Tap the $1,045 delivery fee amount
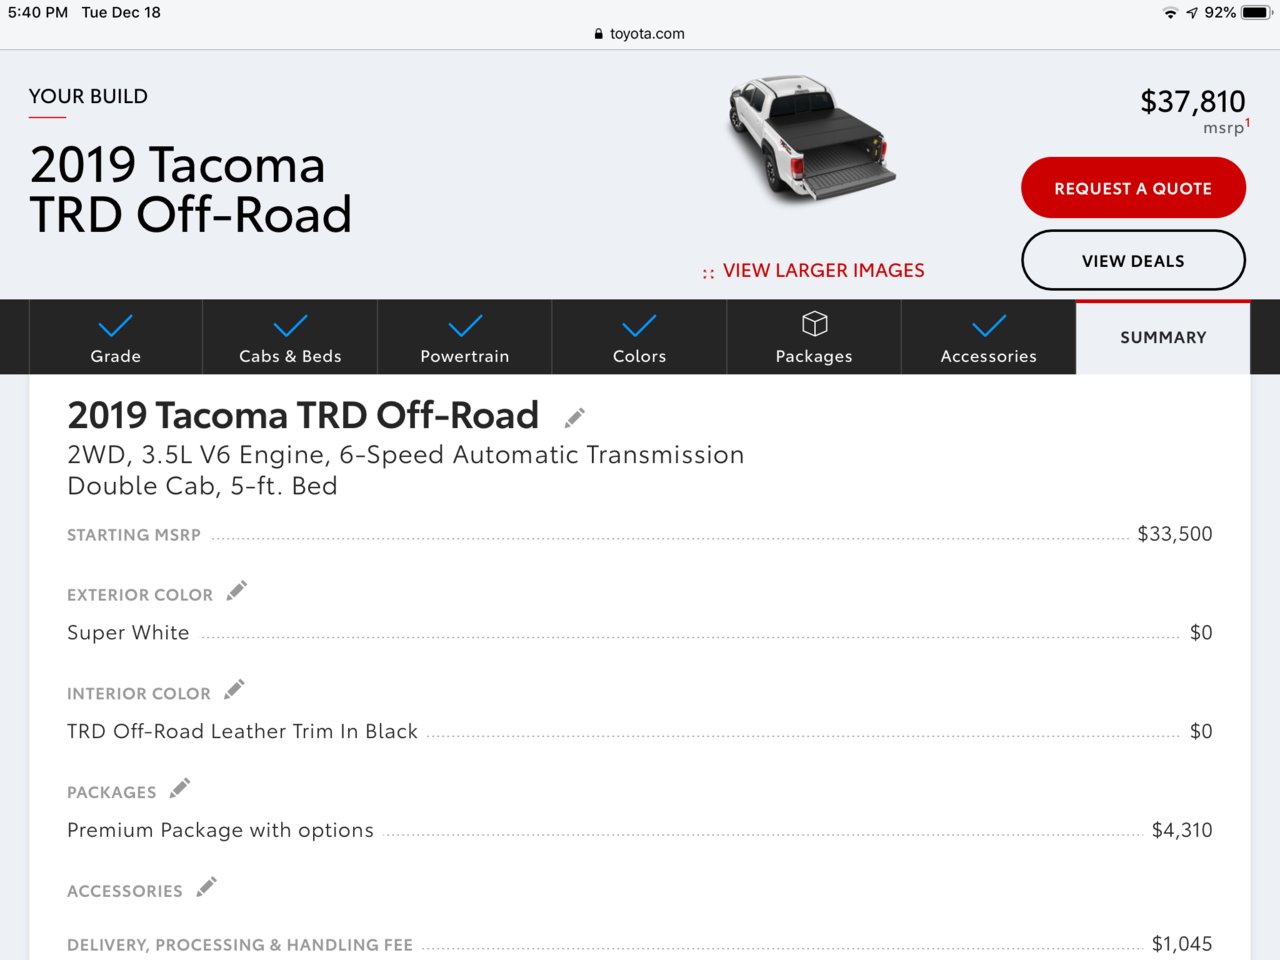The height and width of the screenshot is (960, 1280). pos(1182,944)
